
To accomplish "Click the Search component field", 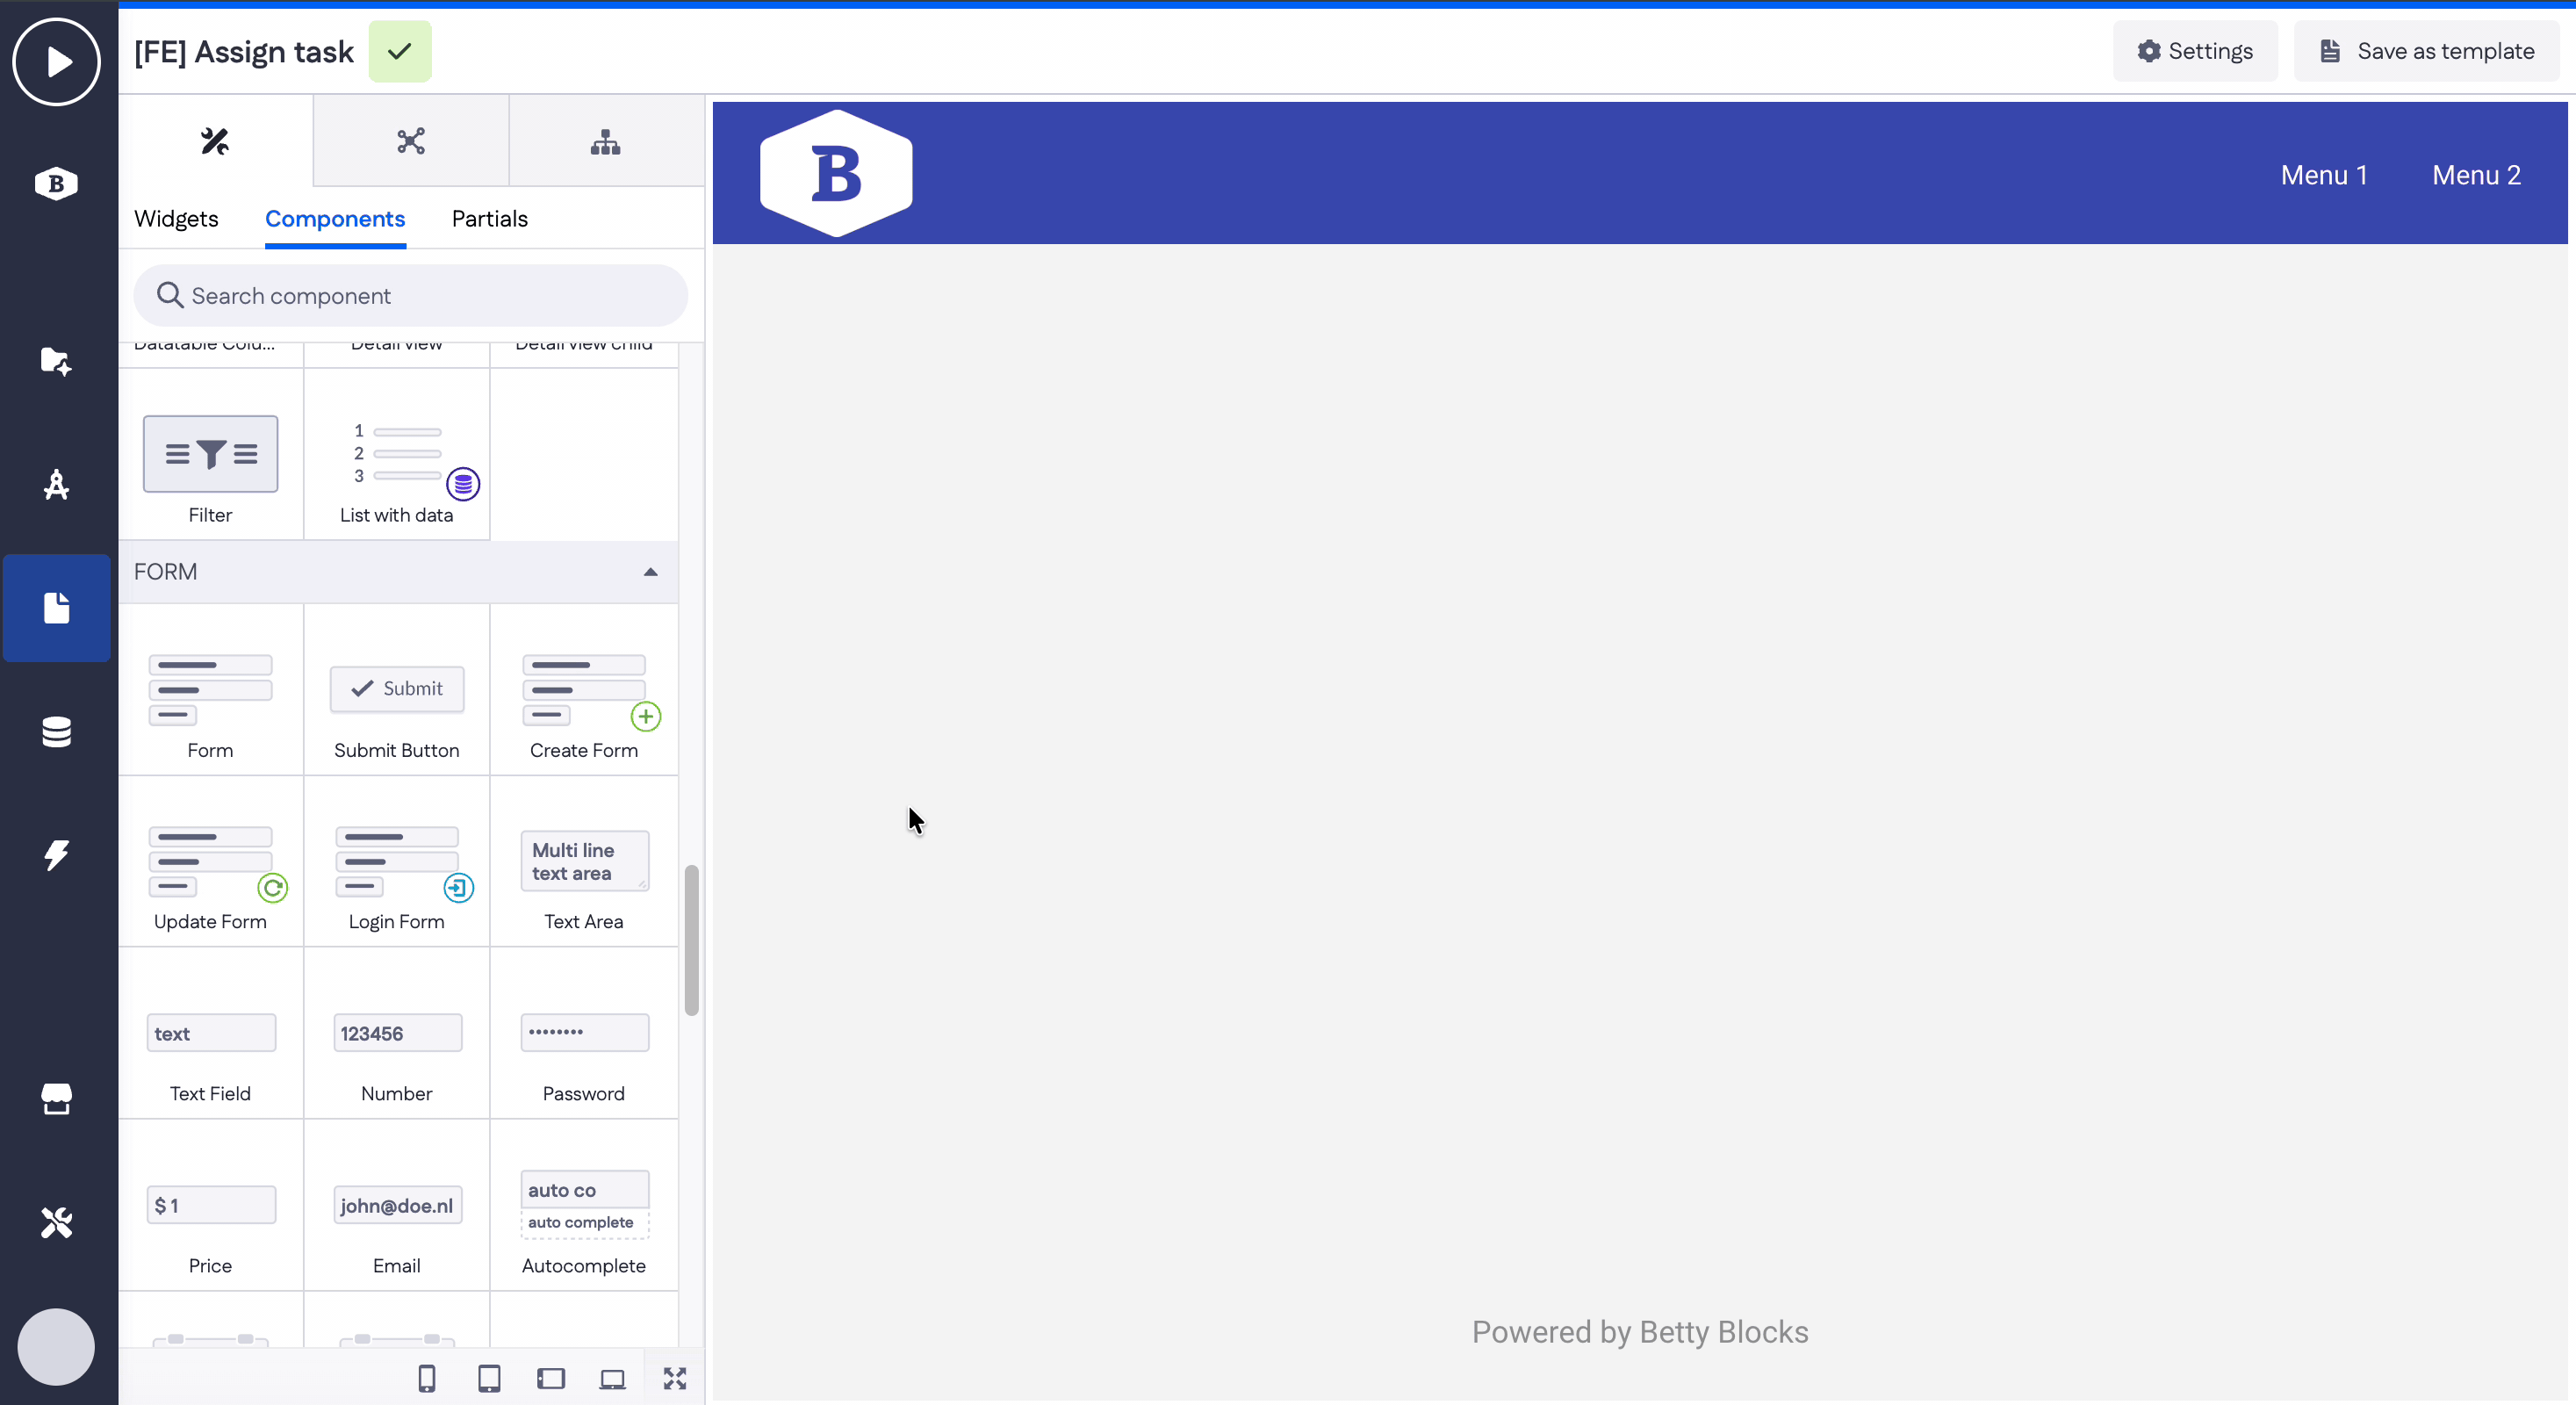I will (410, 296).
